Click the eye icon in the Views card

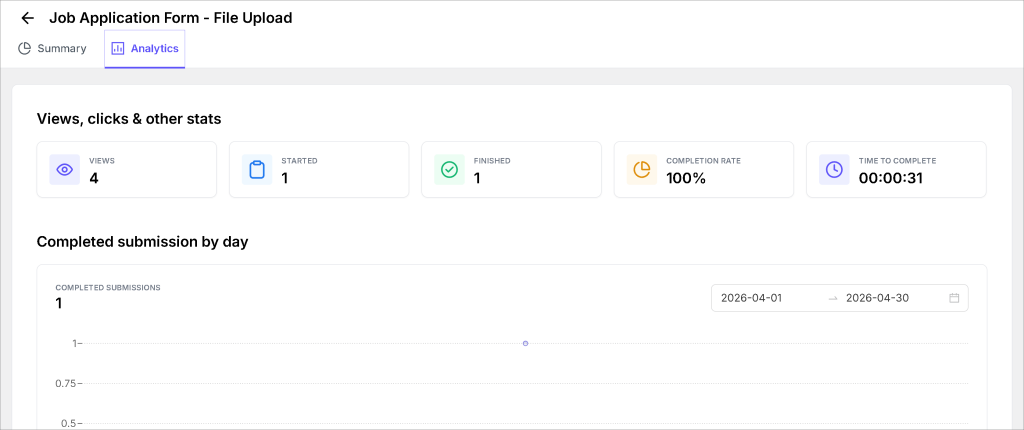(x=65, y=170)
